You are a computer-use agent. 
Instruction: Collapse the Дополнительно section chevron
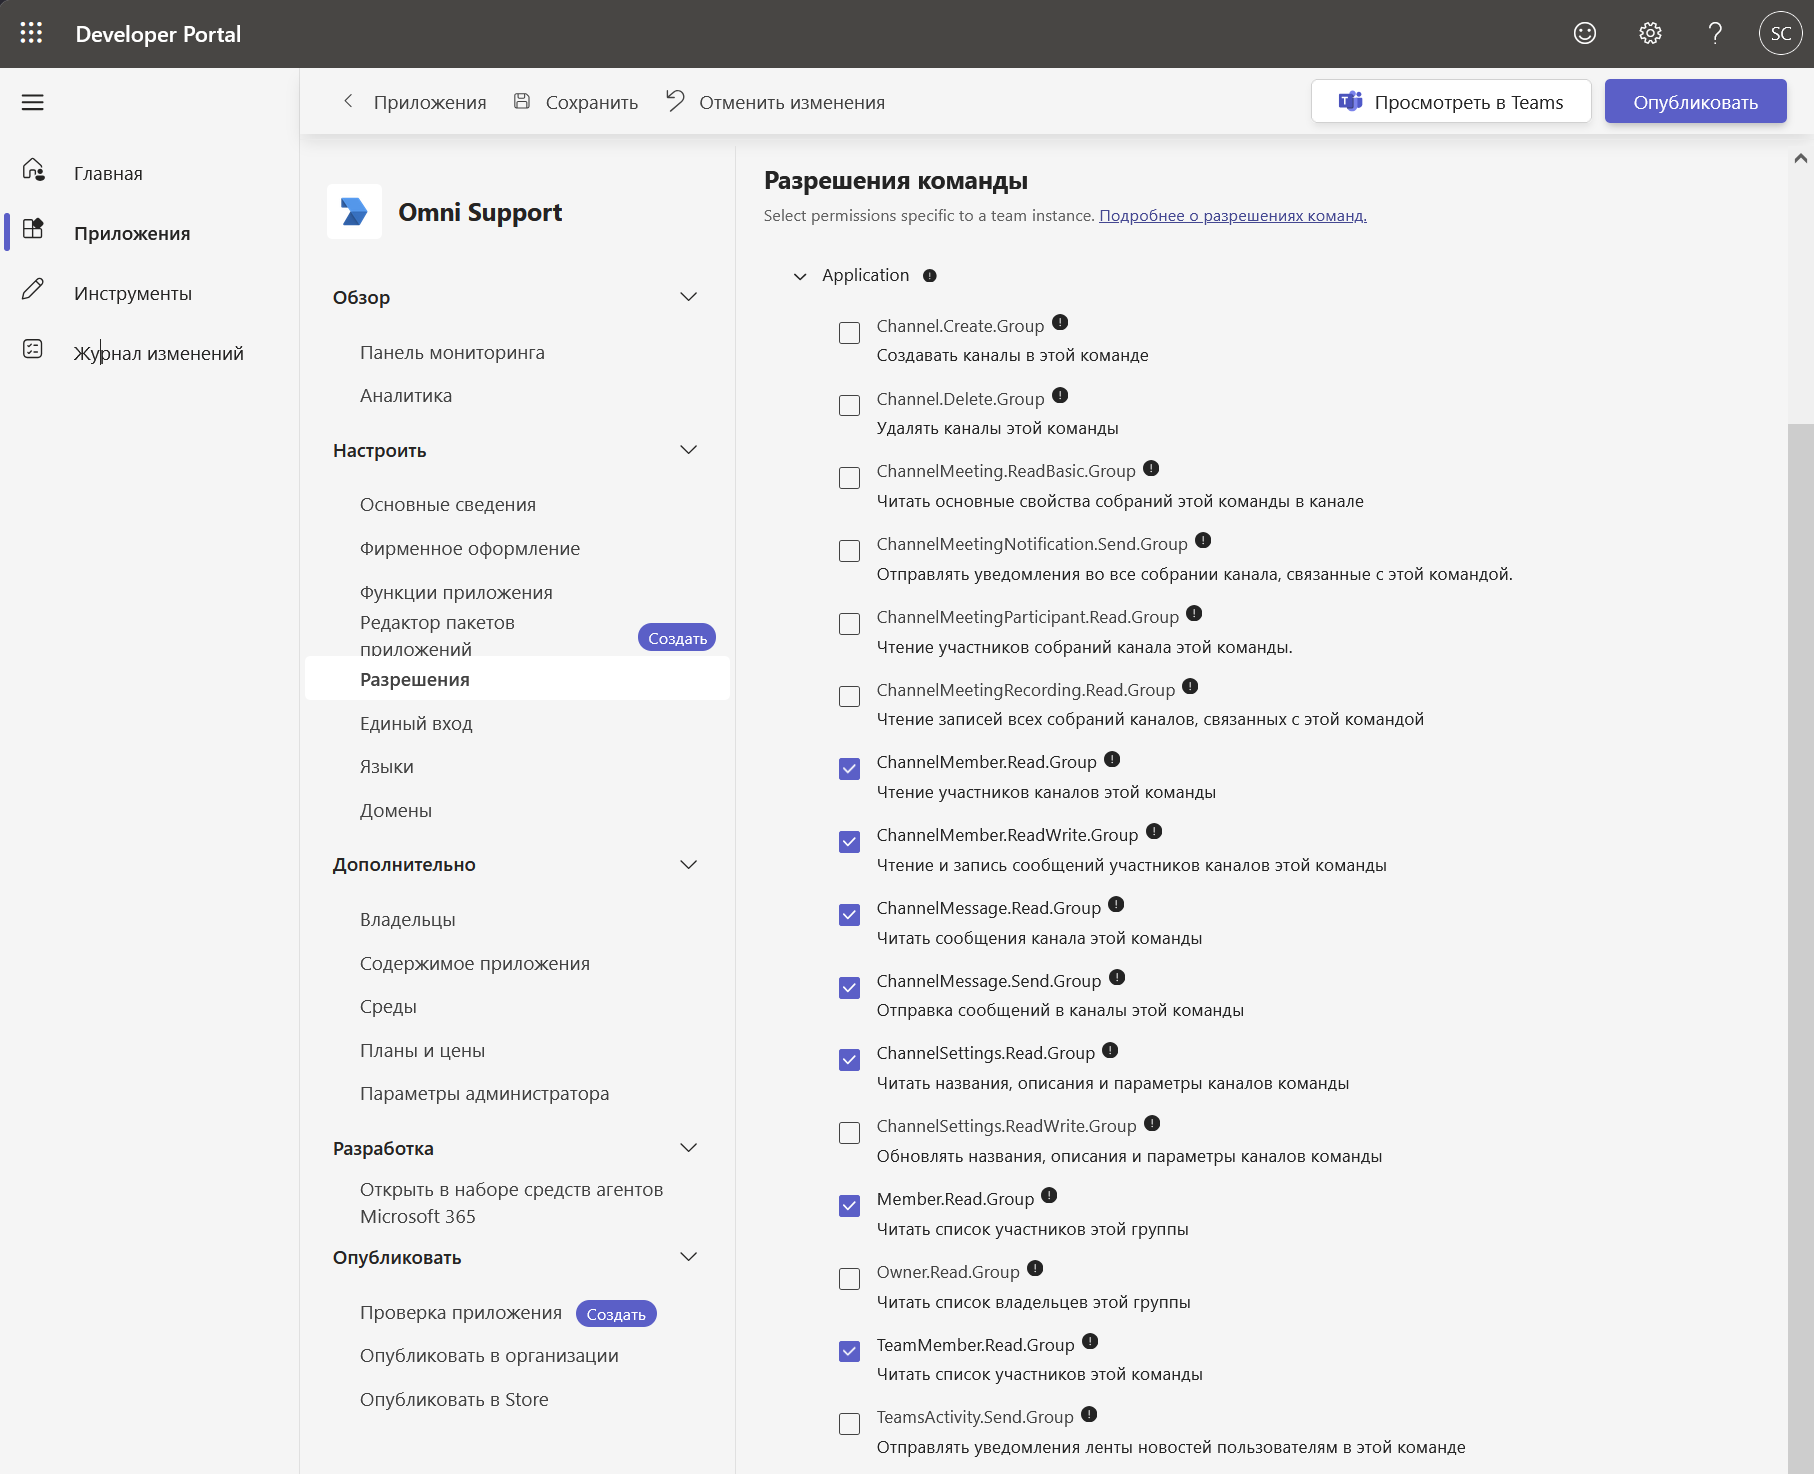coord(688,865)
